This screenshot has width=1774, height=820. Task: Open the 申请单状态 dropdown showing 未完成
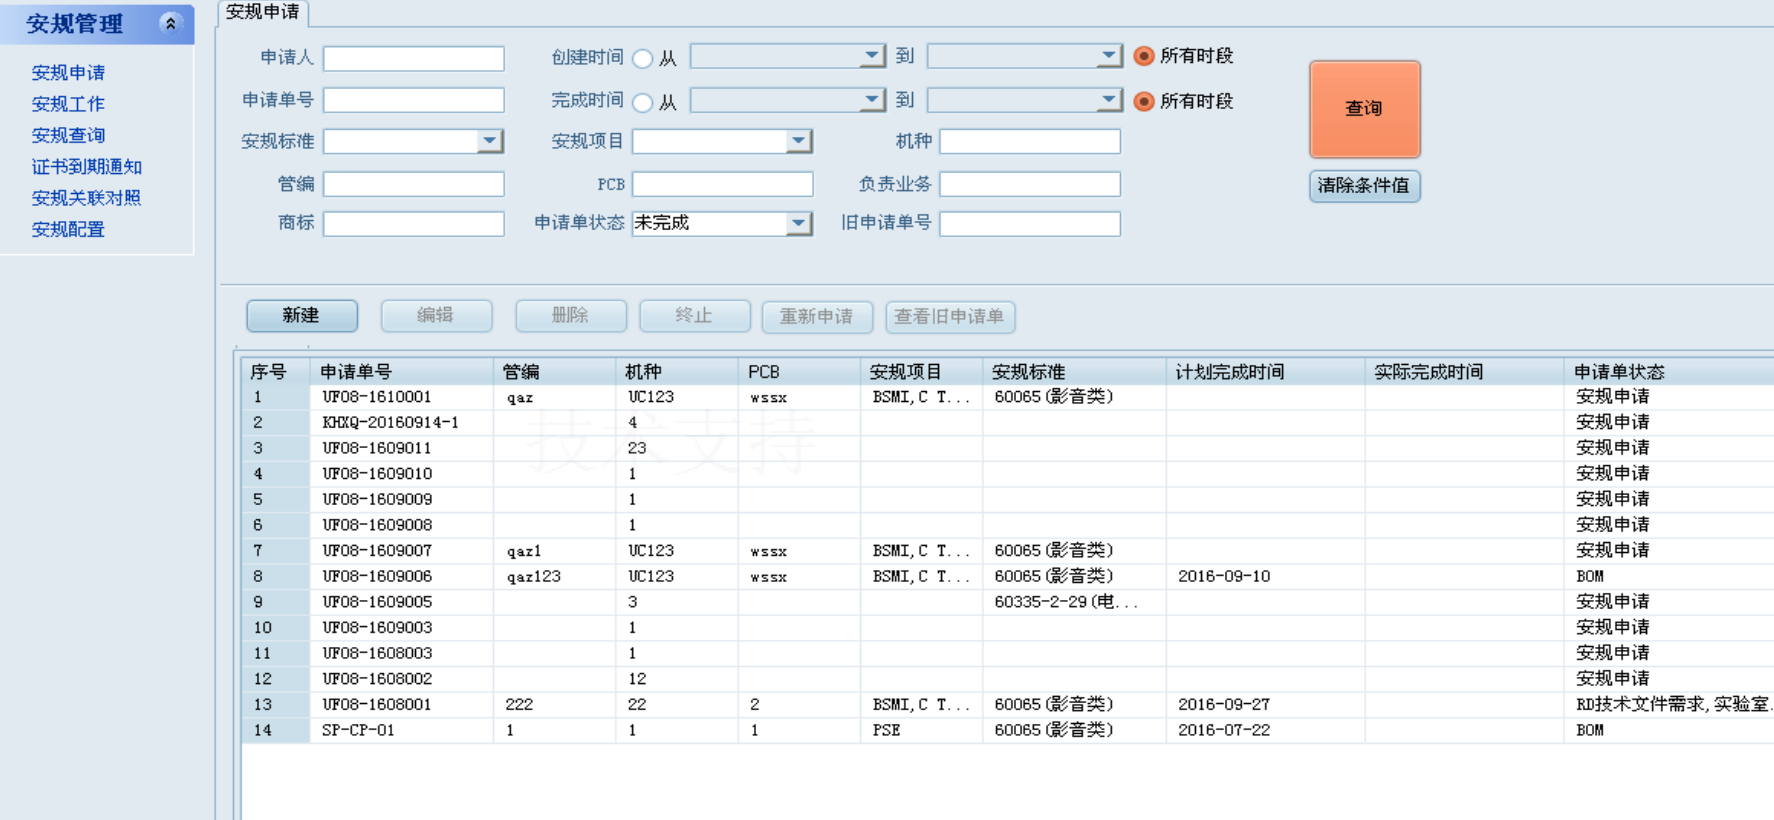pos(798,223)
